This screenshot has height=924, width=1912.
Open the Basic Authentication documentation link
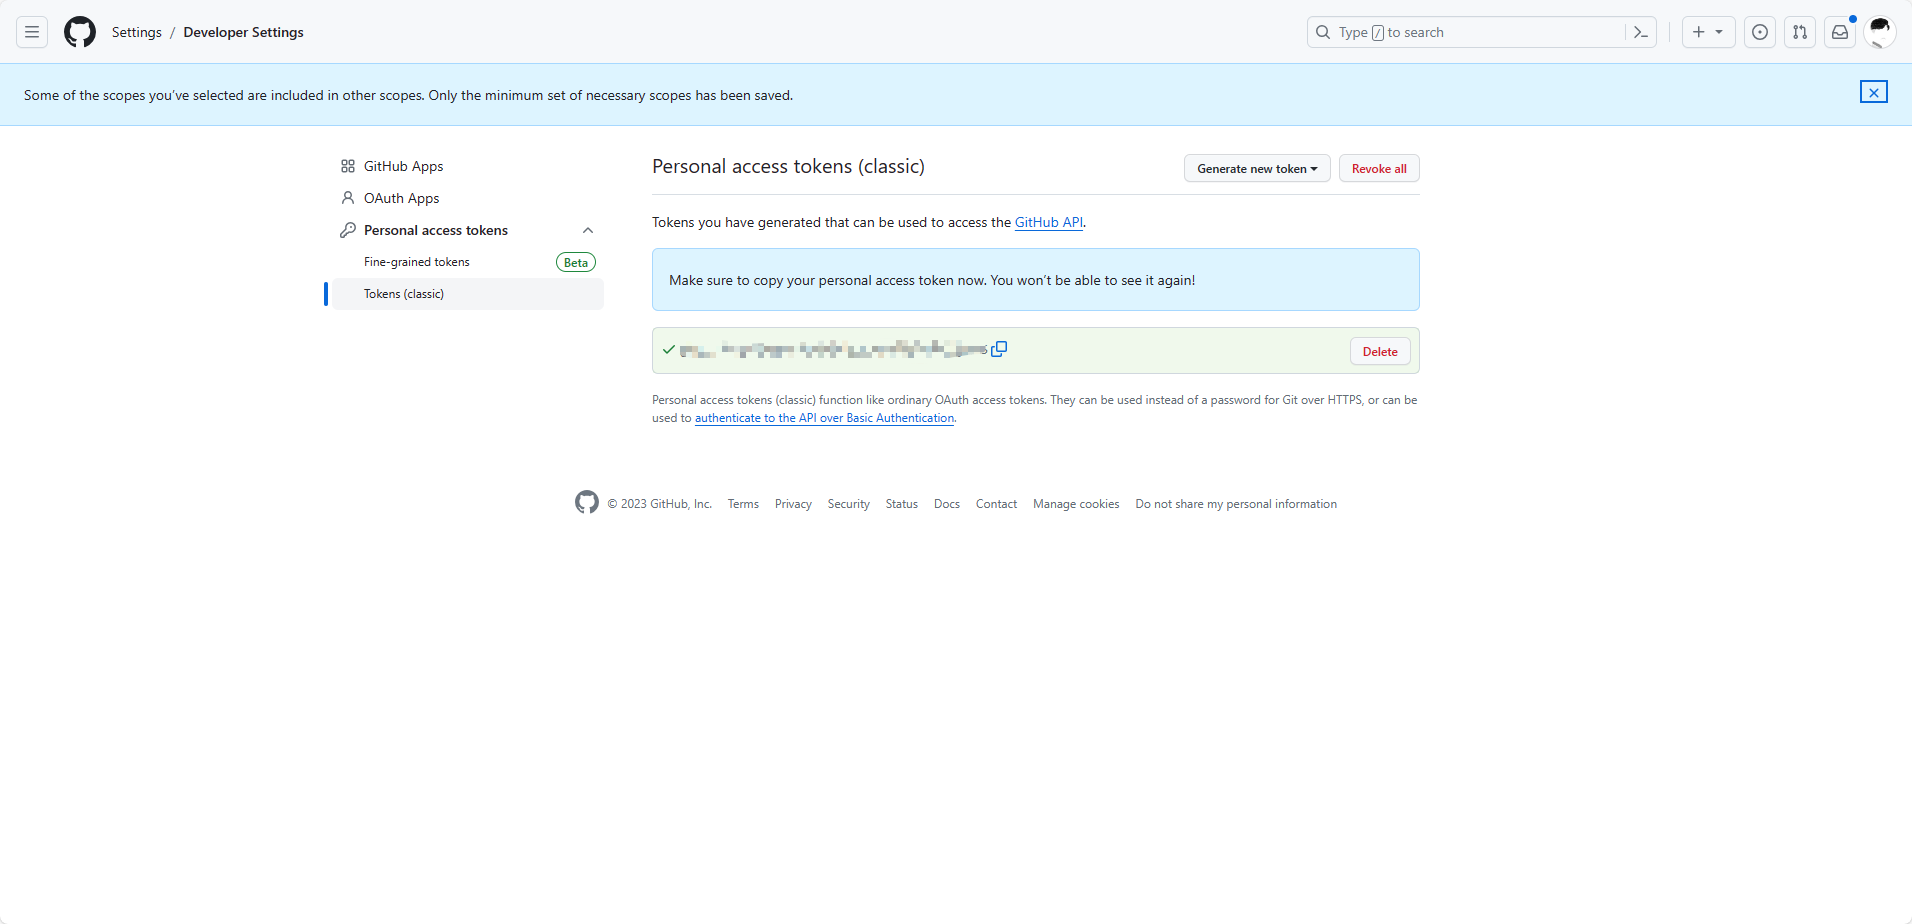(x=824, y=418)
